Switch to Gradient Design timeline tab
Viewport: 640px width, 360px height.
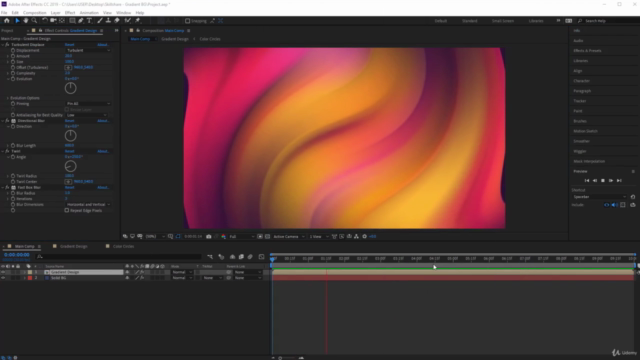(x=73, y=246)
